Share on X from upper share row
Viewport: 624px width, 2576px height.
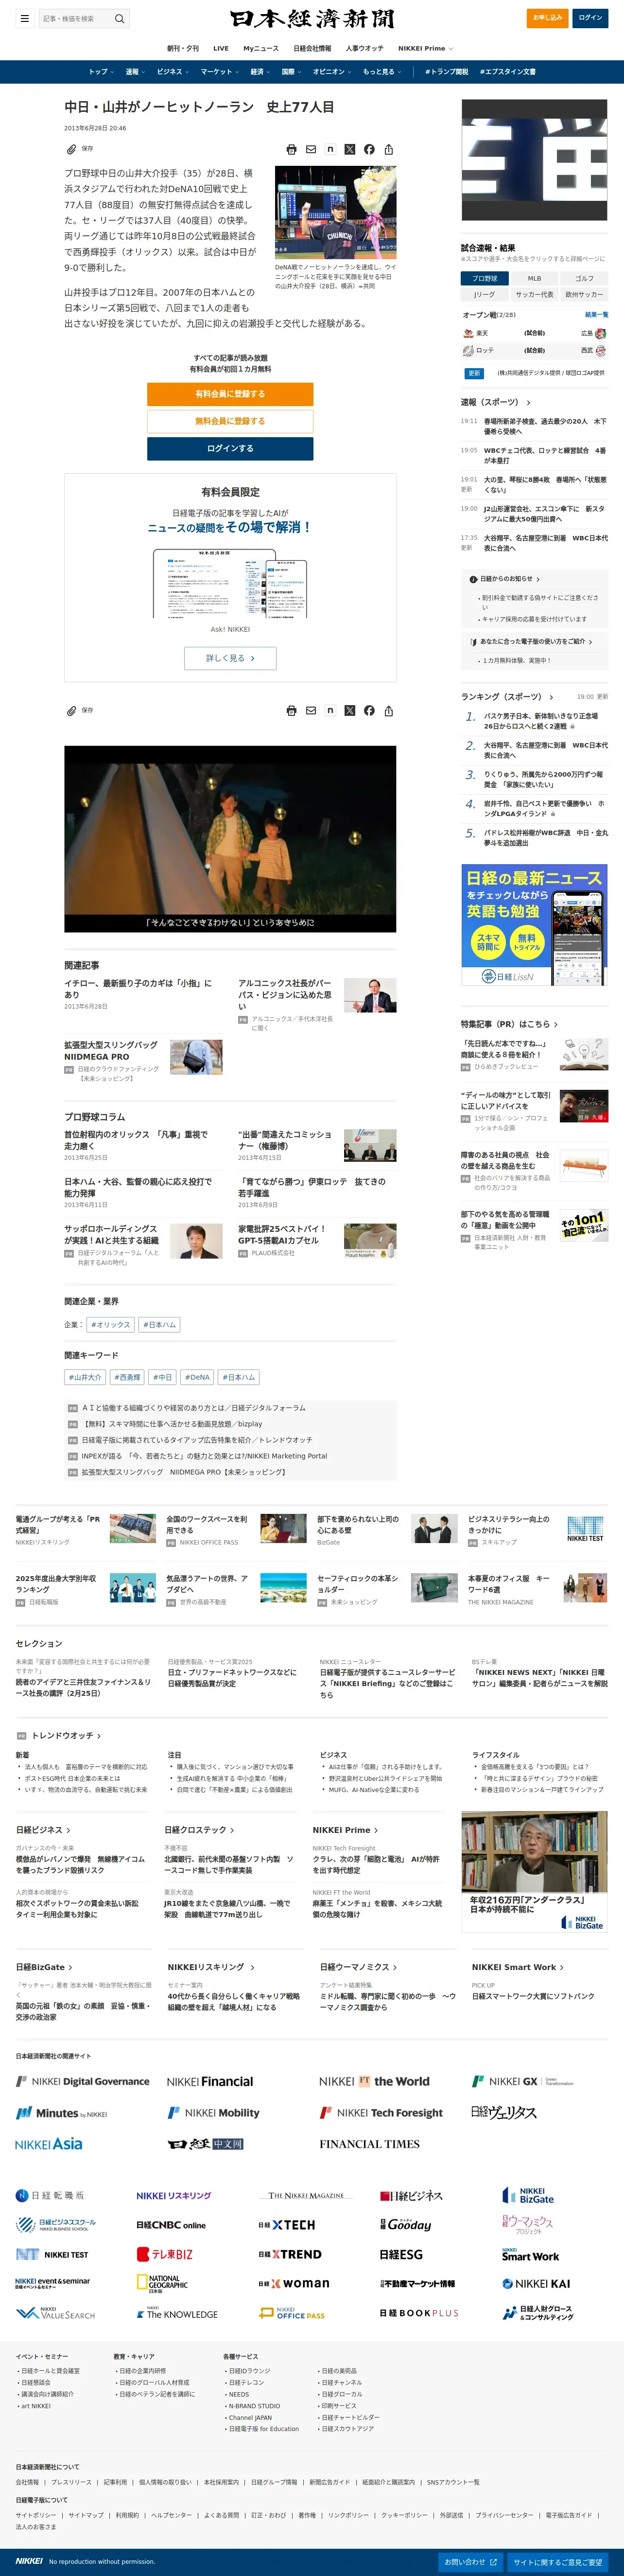pos(350,149)
